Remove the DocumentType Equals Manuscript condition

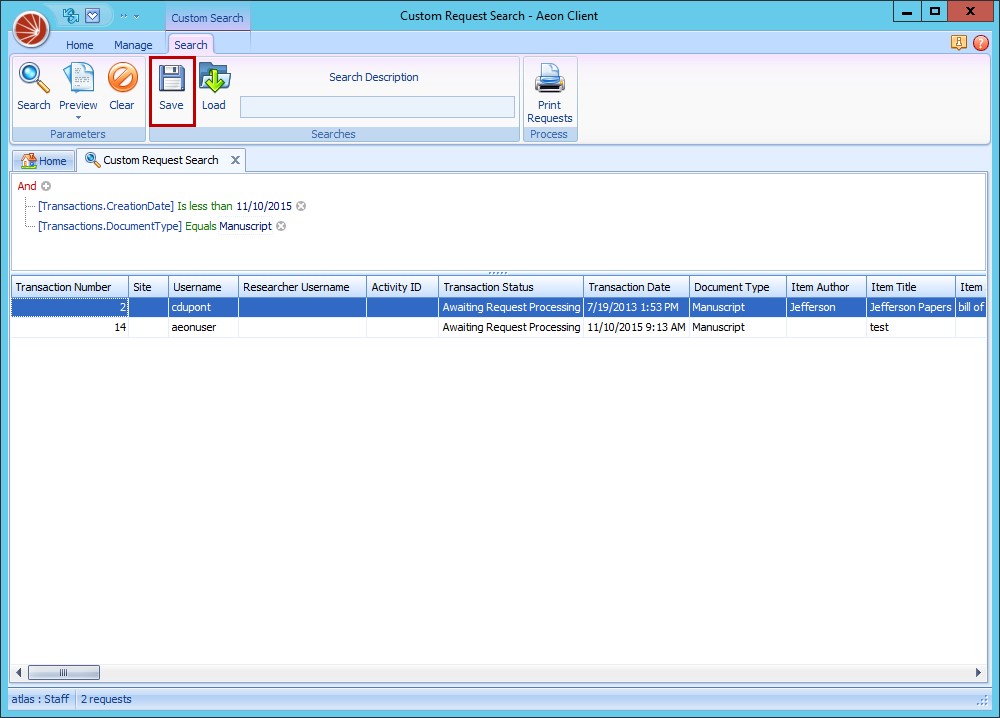pos(280,226)
